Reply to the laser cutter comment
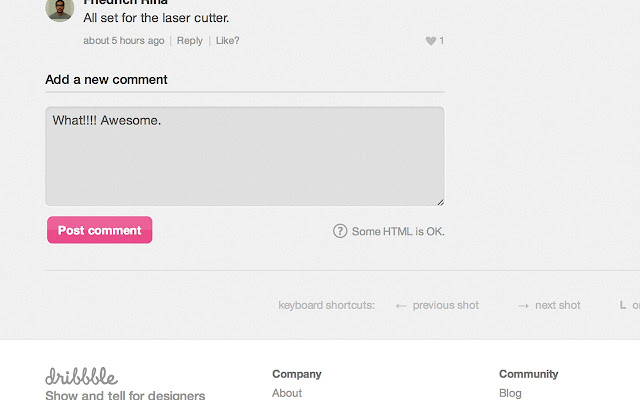 pyautogui.click(x=189, y=41)
